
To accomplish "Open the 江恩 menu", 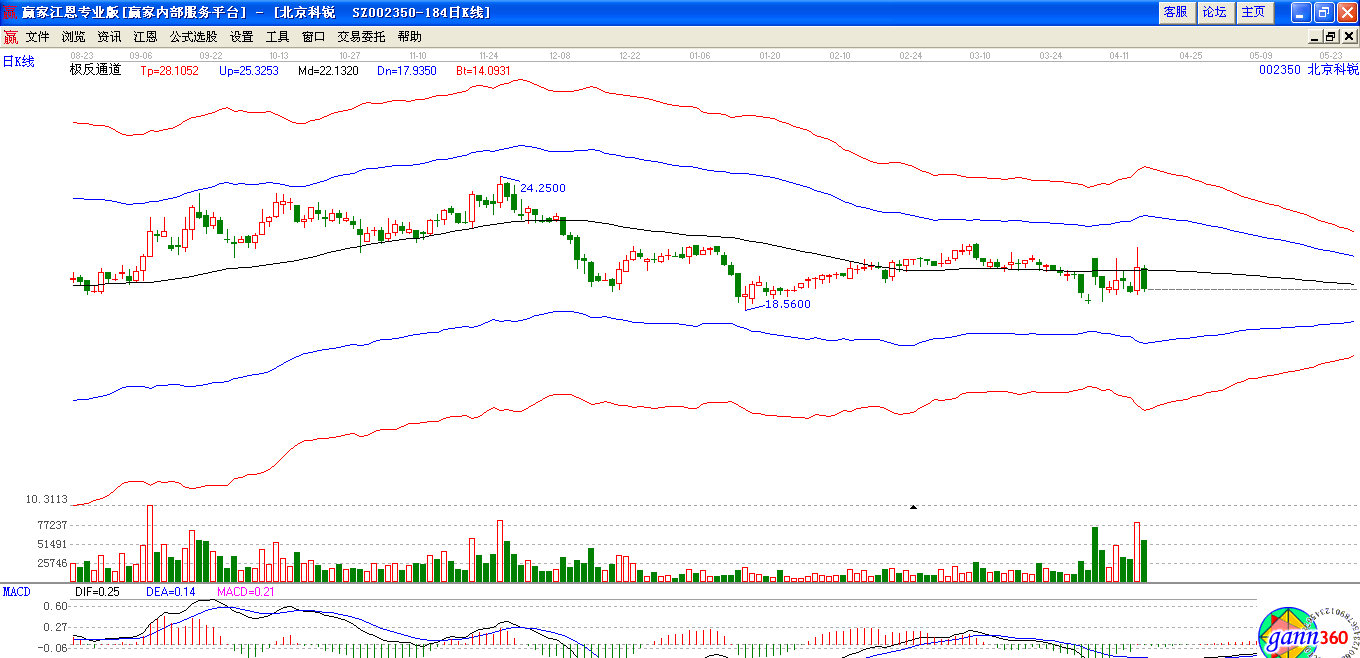I will click(x=145, y=37).
